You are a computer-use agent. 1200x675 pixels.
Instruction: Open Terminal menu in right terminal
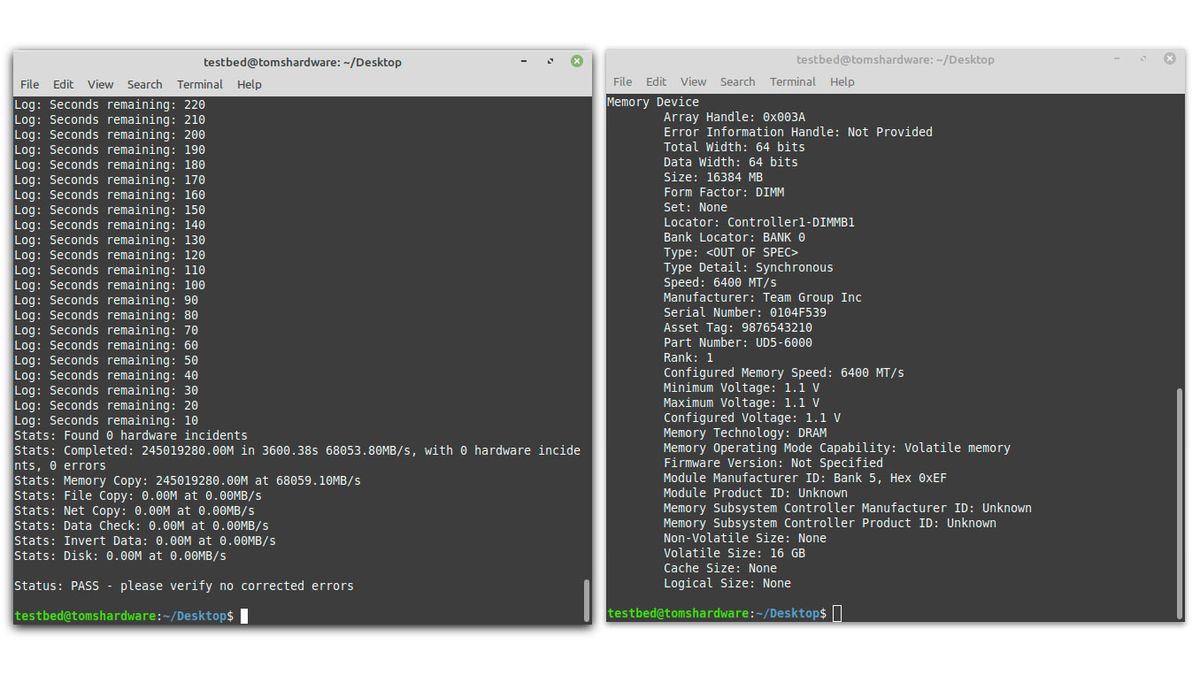tap(793, 82)
